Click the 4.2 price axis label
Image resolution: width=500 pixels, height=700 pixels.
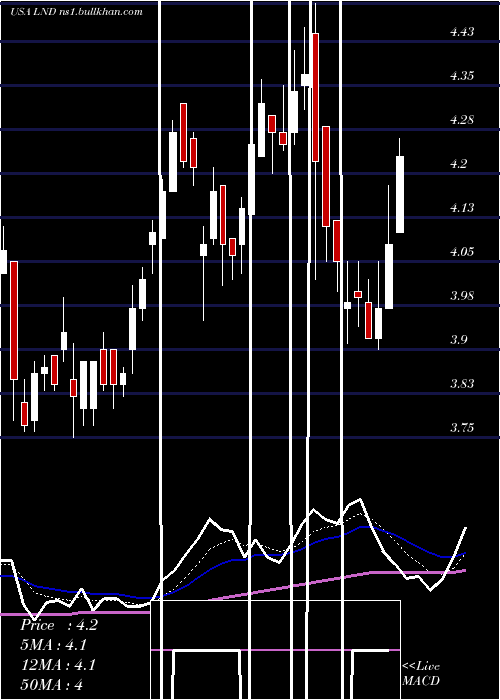[x=458, y=164]
